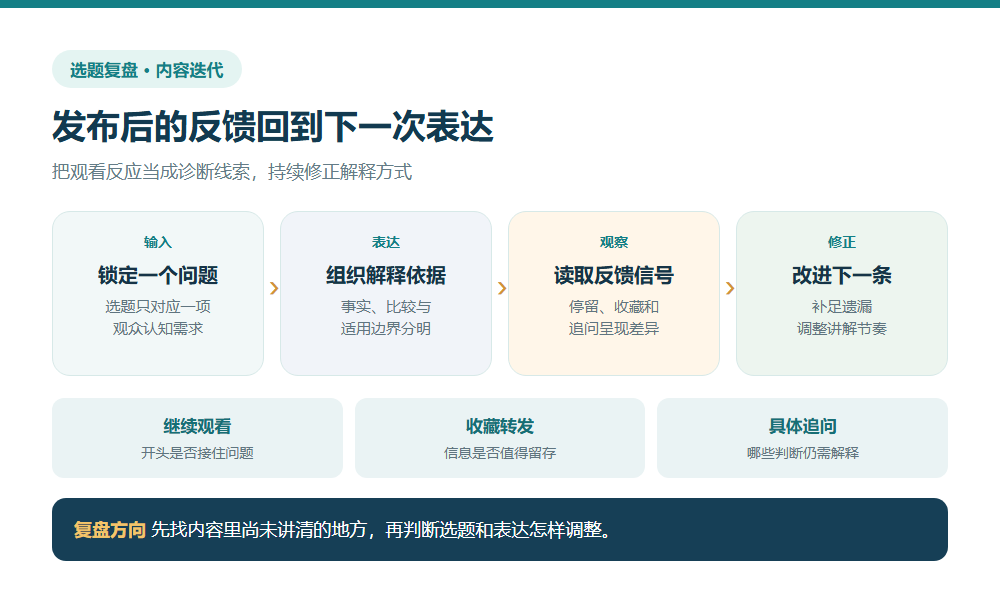Select the 改进下一条 step card
Image resolution: width=1000 pixels, height=601 pixels.
pos(842,293)
